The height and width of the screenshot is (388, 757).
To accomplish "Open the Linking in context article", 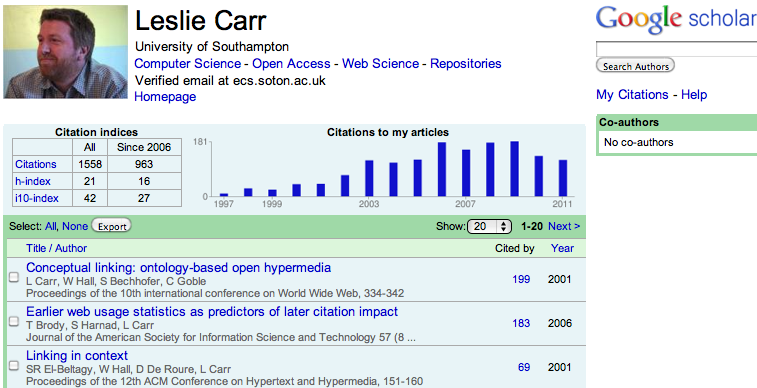I will click(77, 356).
